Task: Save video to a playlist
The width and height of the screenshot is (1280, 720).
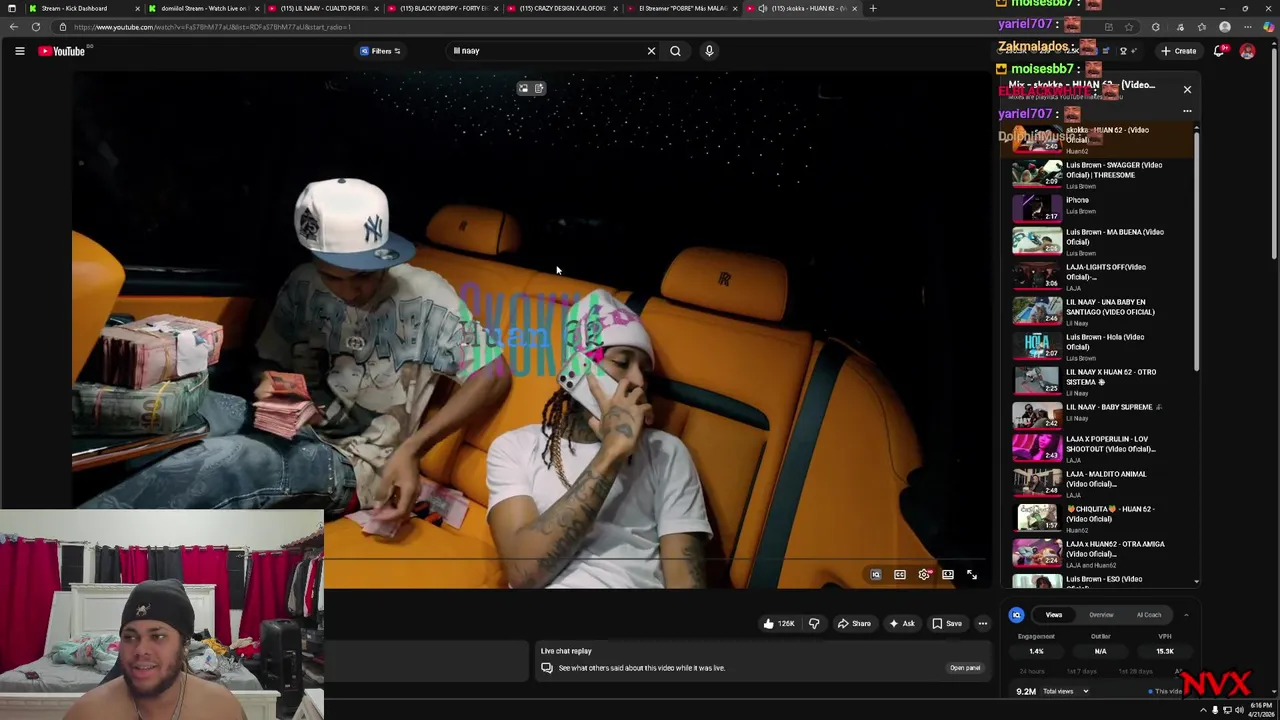Action: tap(947, 624)
